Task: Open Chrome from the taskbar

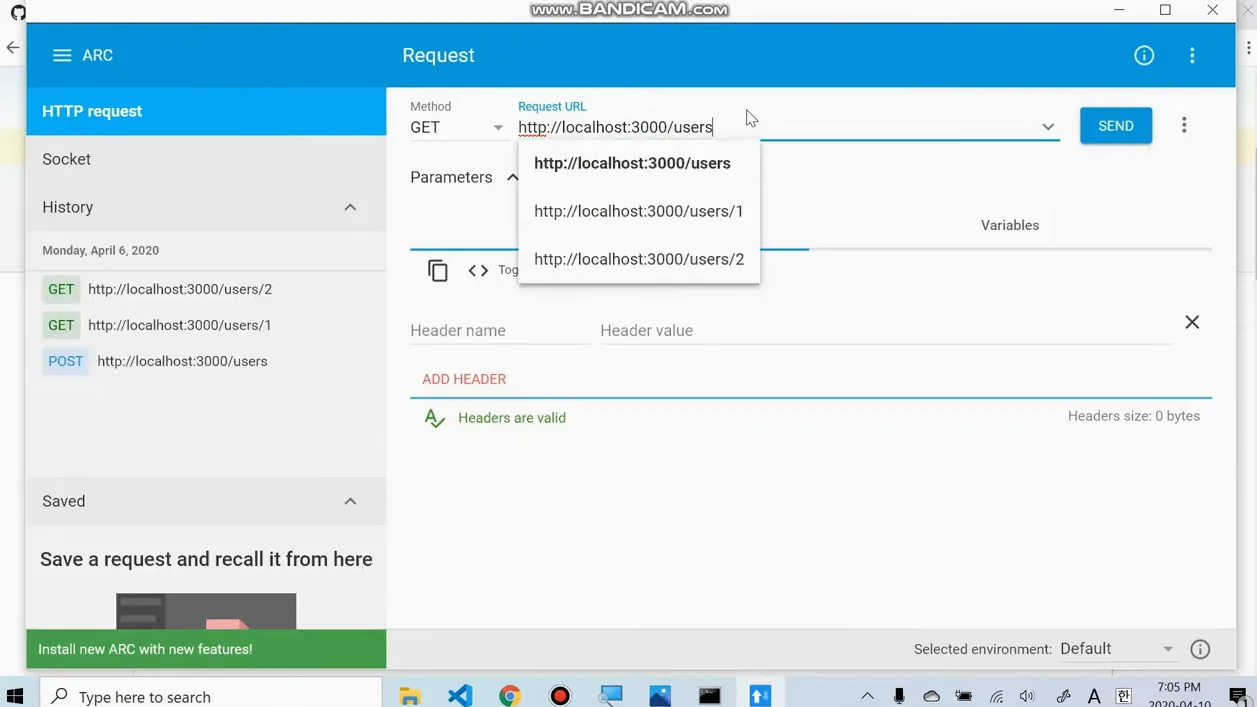Action: point(510,695)
